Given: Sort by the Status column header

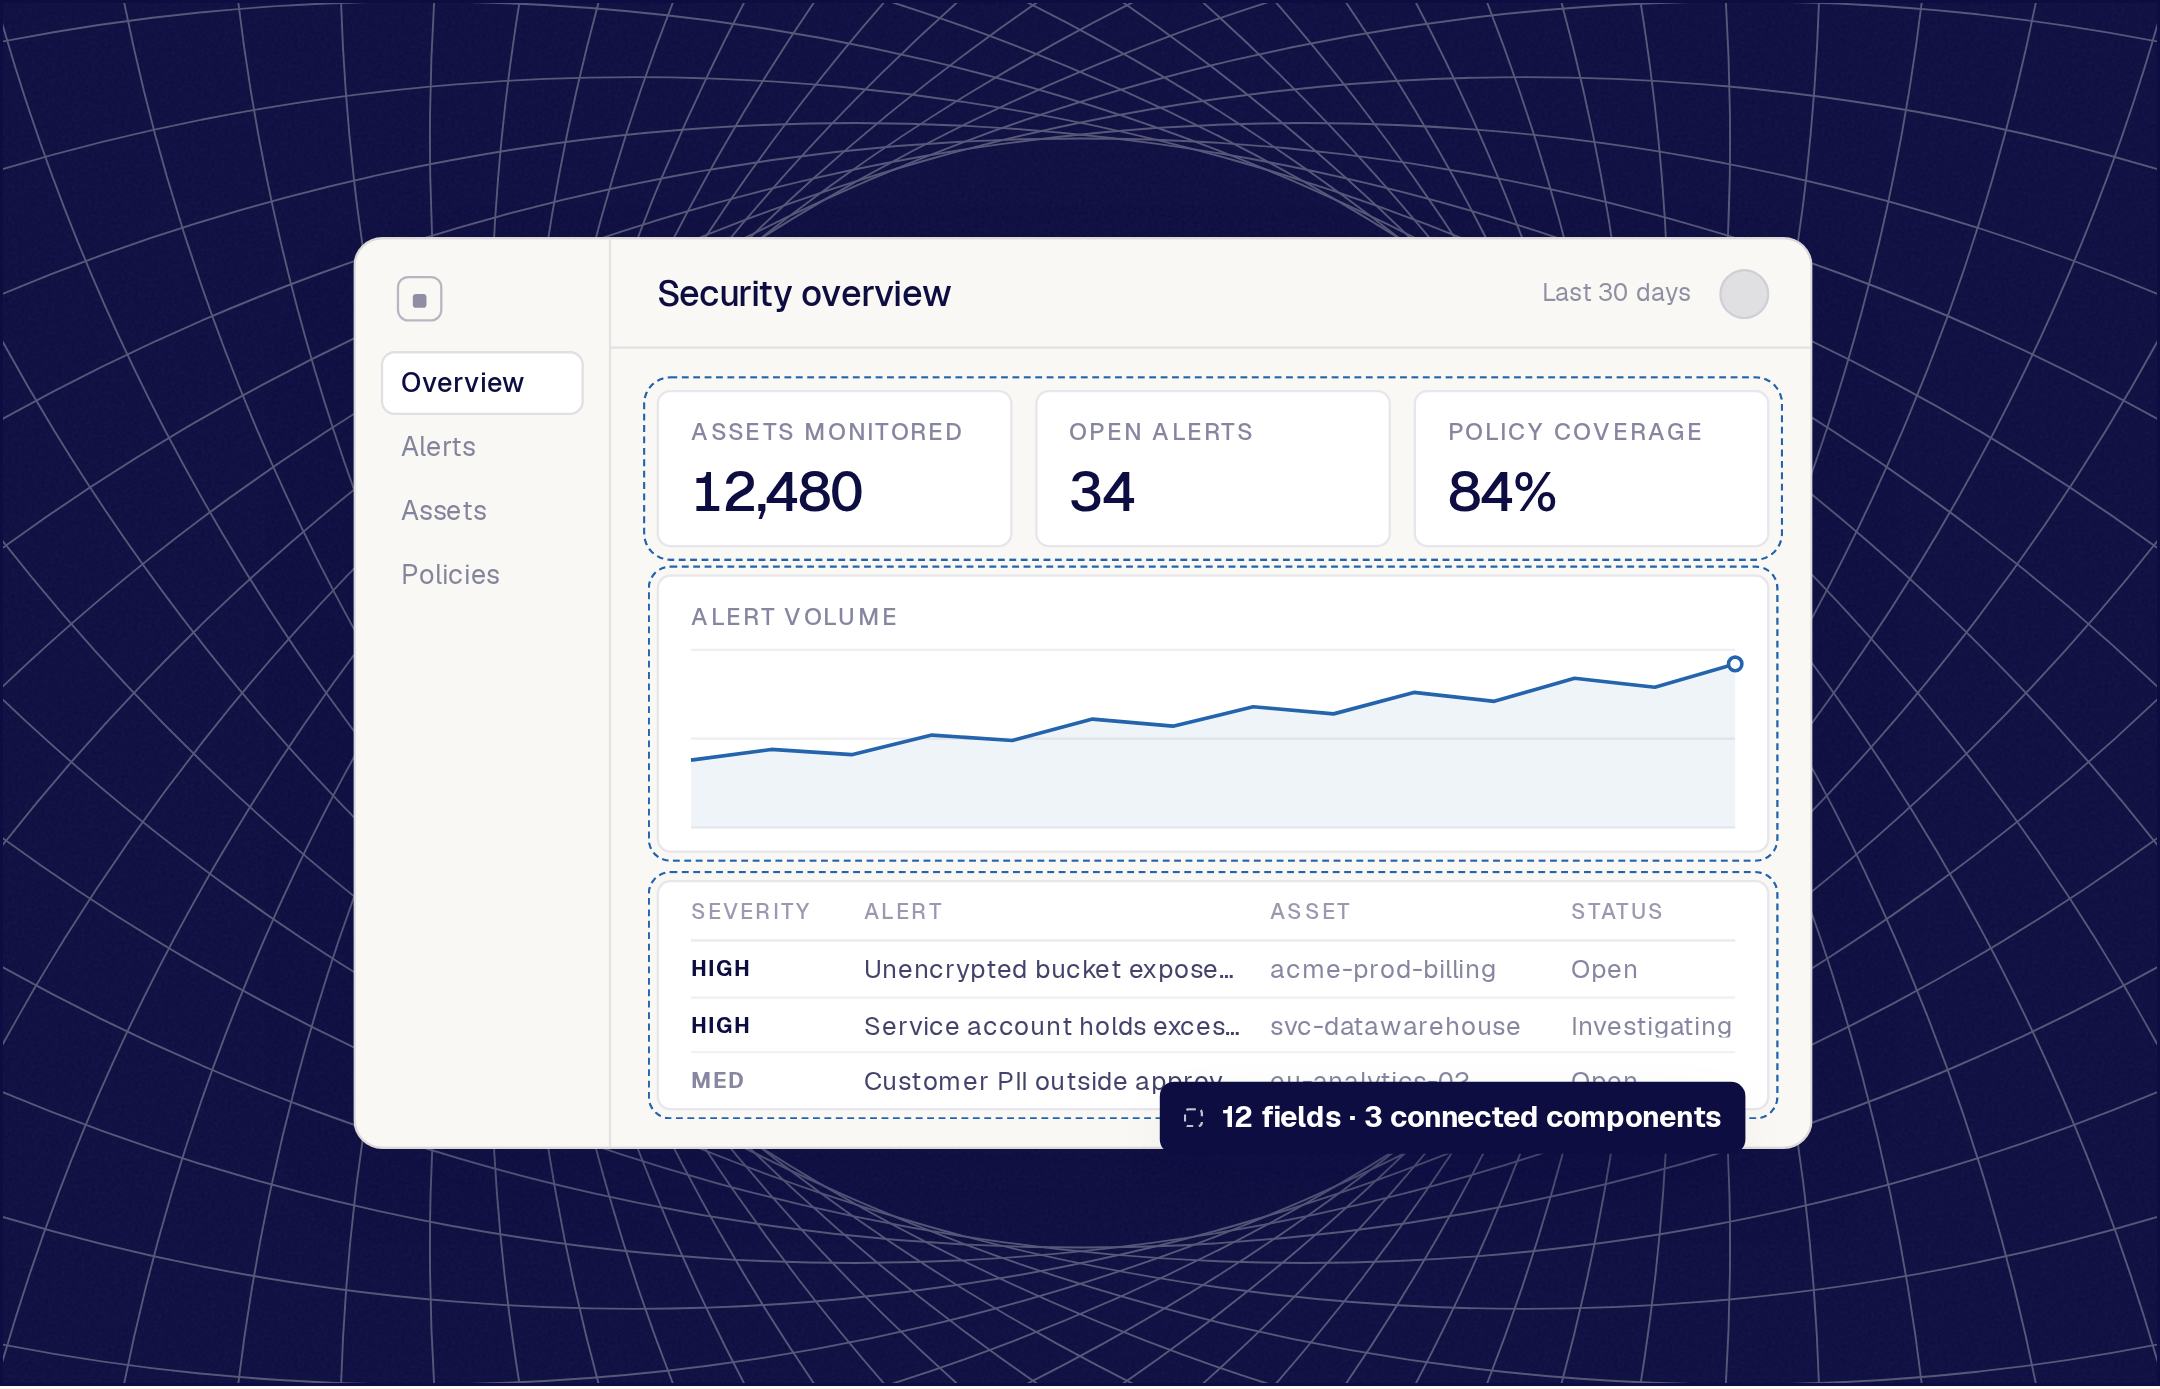Looking at the screenshot, I should [1616, 912].
